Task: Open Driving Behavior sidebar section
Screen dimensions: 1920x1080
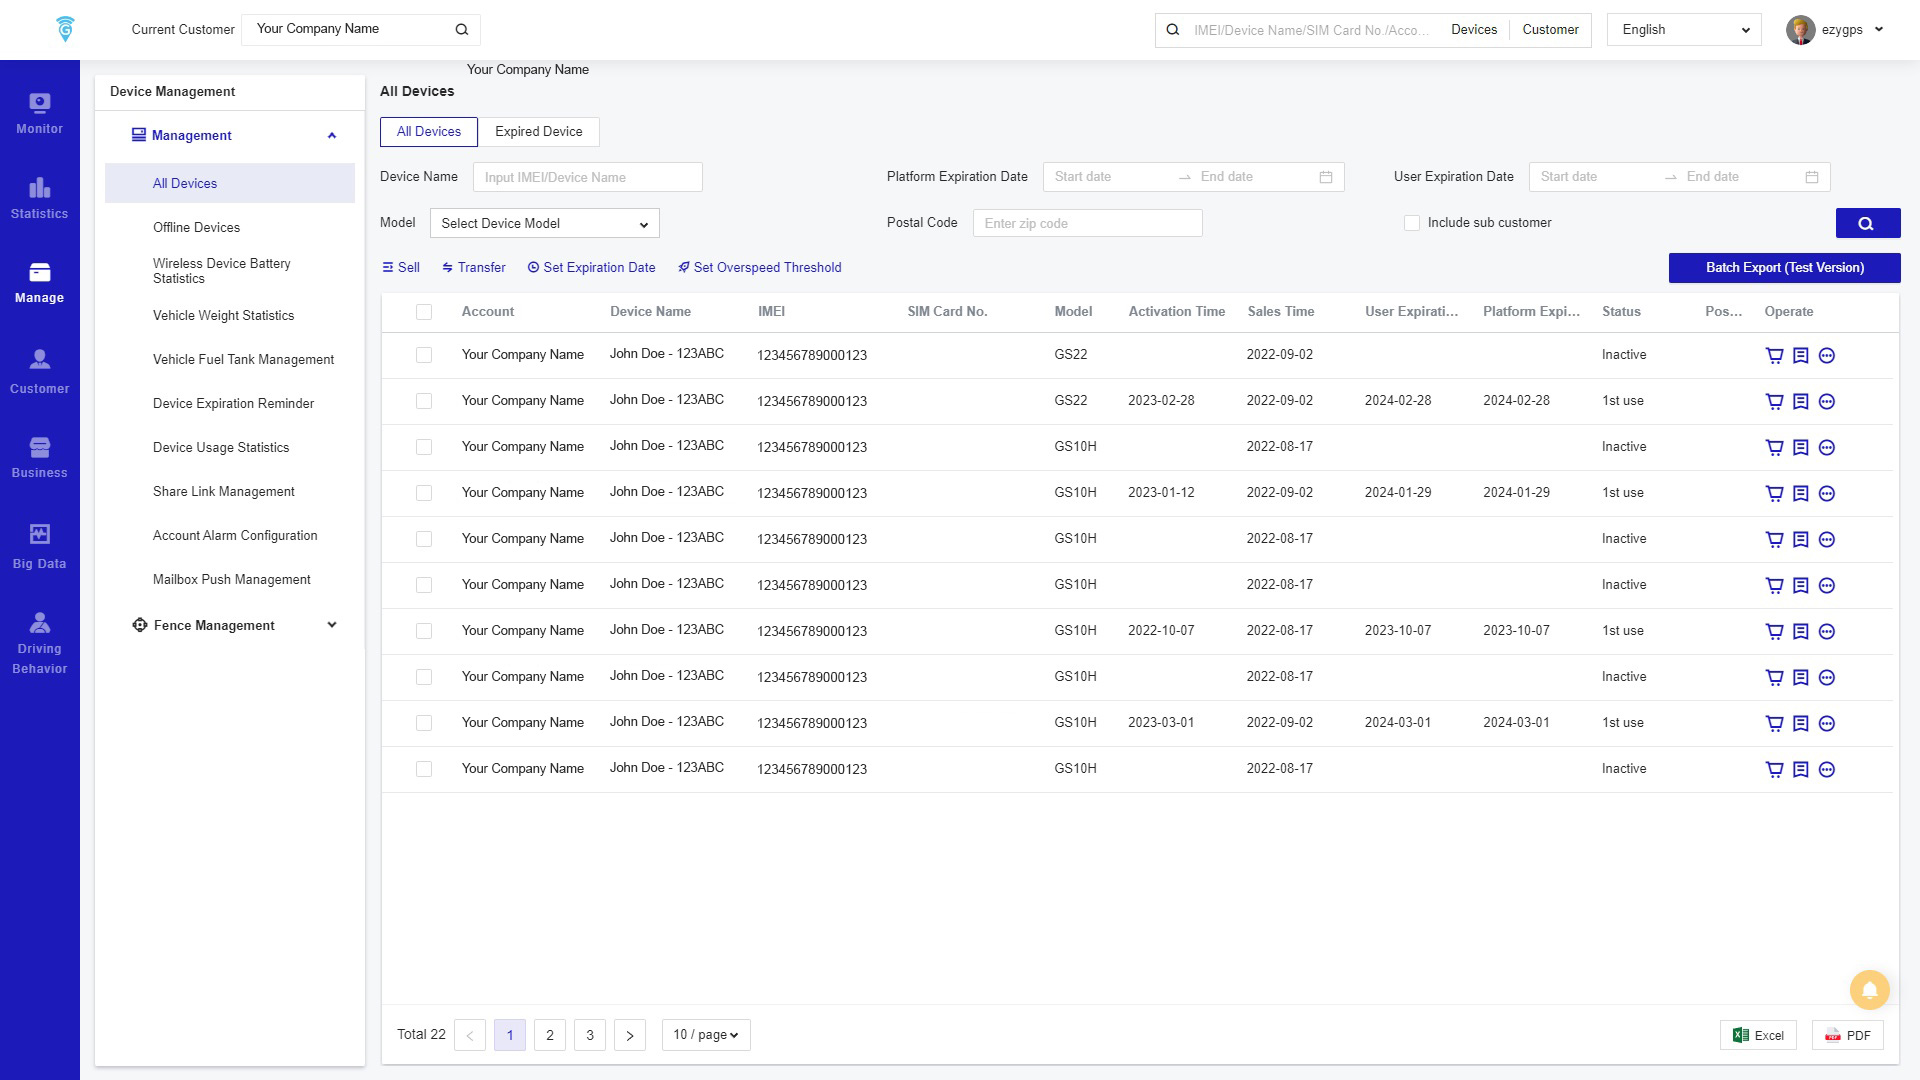Action: pos(39,643)
